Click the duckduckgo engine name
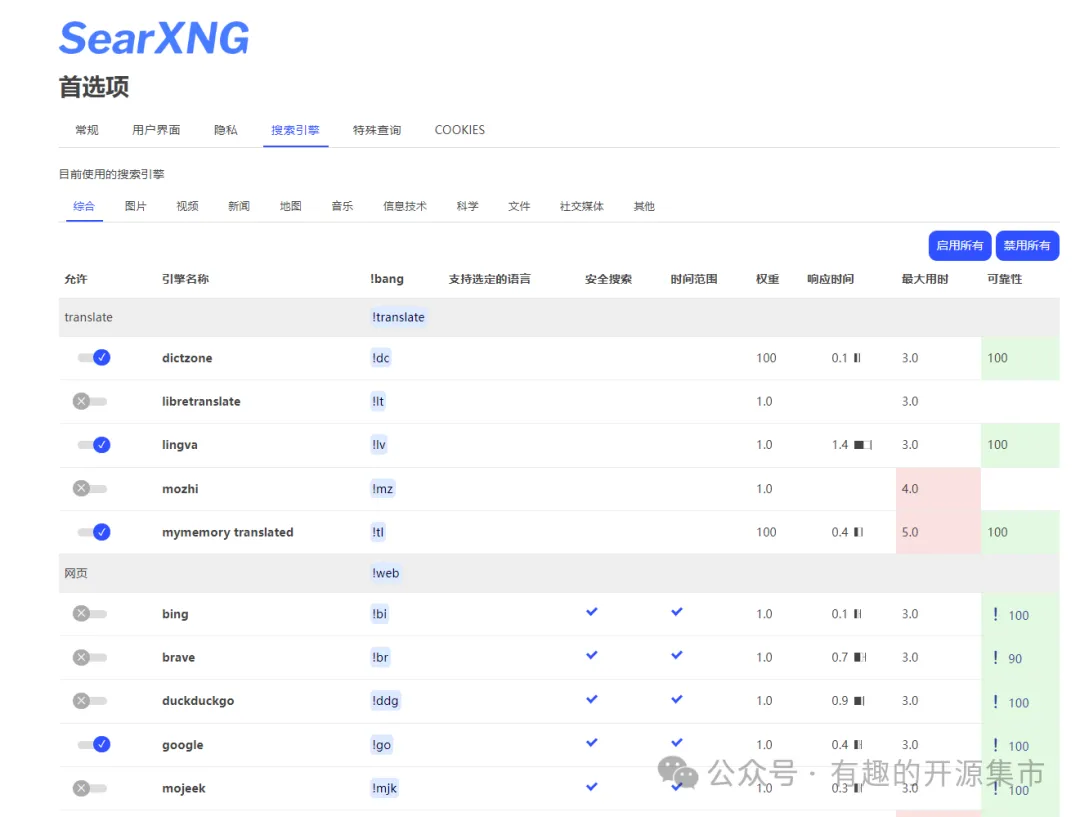Screen dimensions: 1080x817 tap(198, 701)
